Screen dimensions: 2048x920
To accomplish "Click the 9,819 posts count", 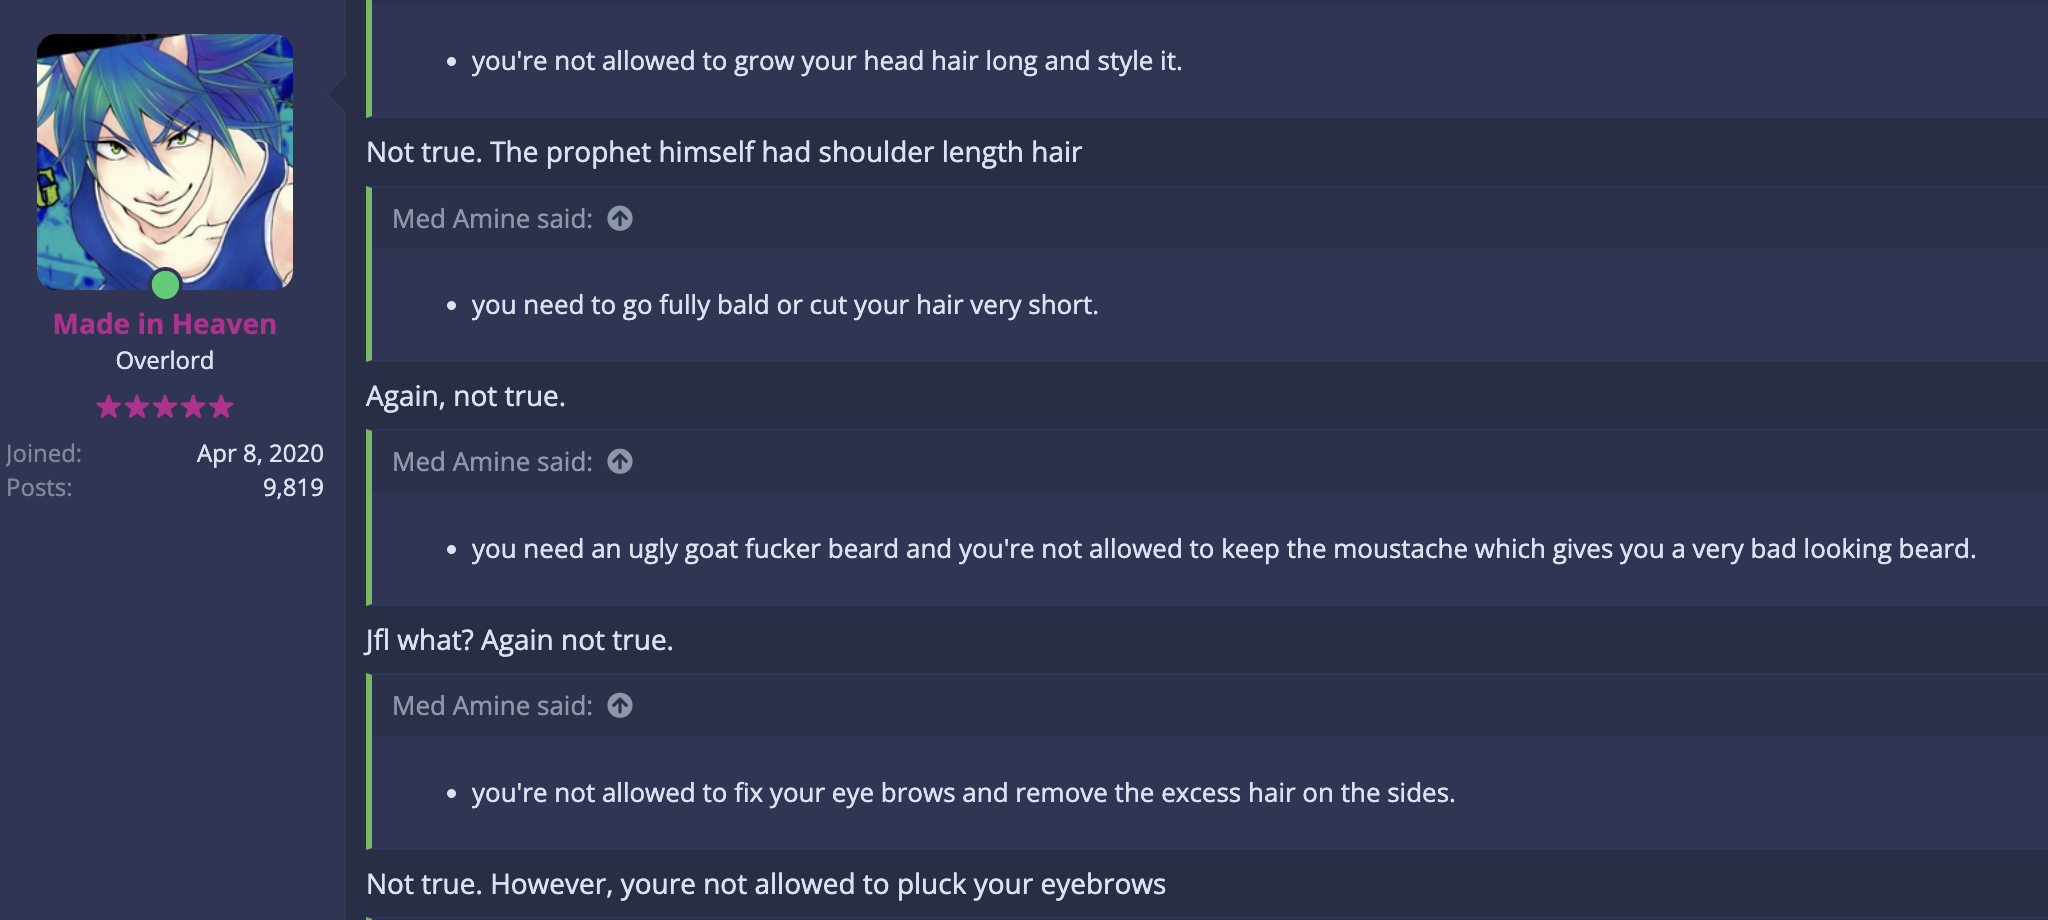I will (x=293, y=487).
